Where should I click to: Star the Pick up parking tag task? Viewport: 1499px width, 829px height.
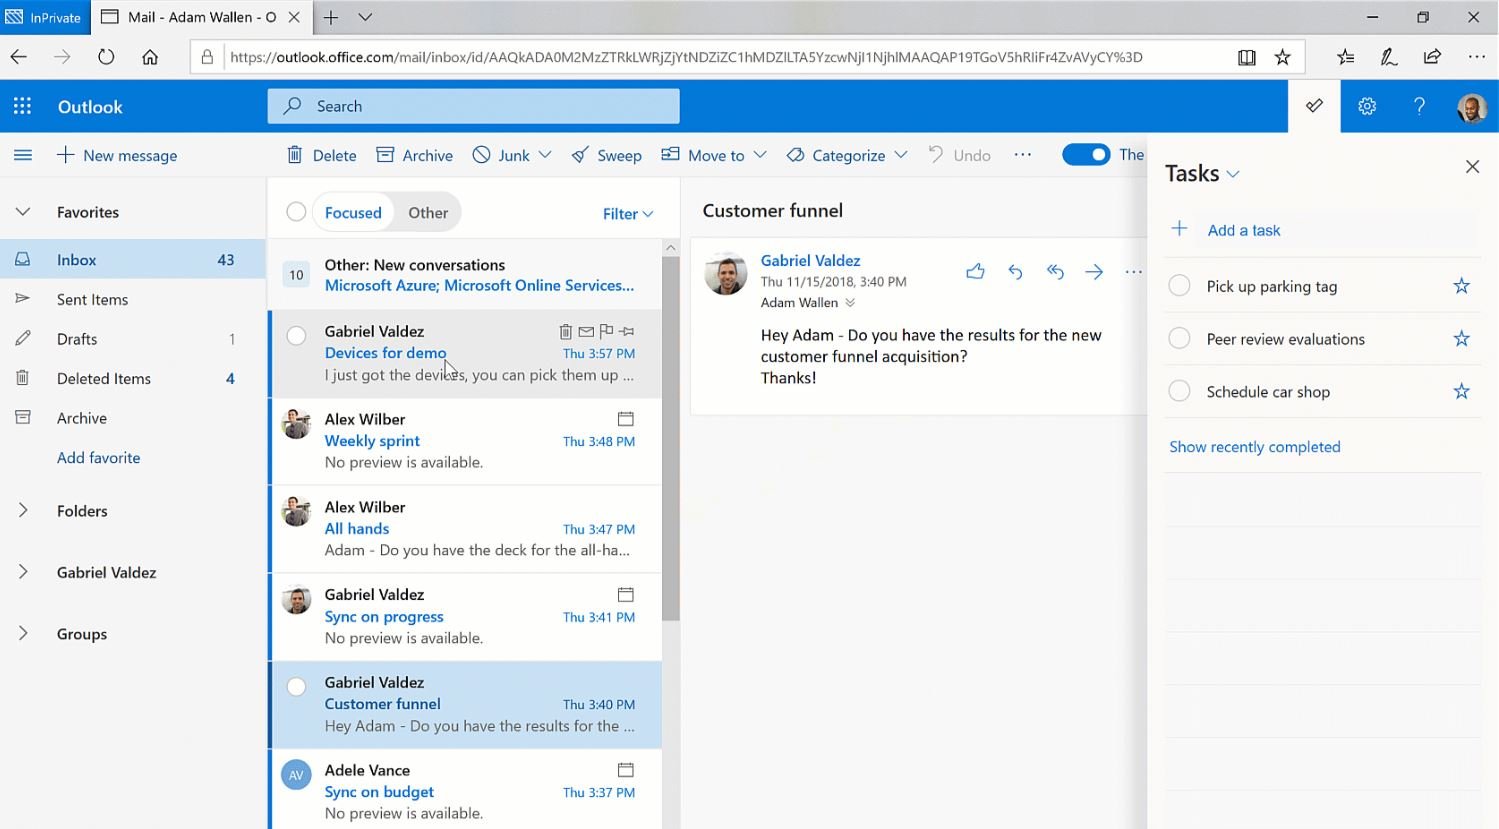(1461, 286)
